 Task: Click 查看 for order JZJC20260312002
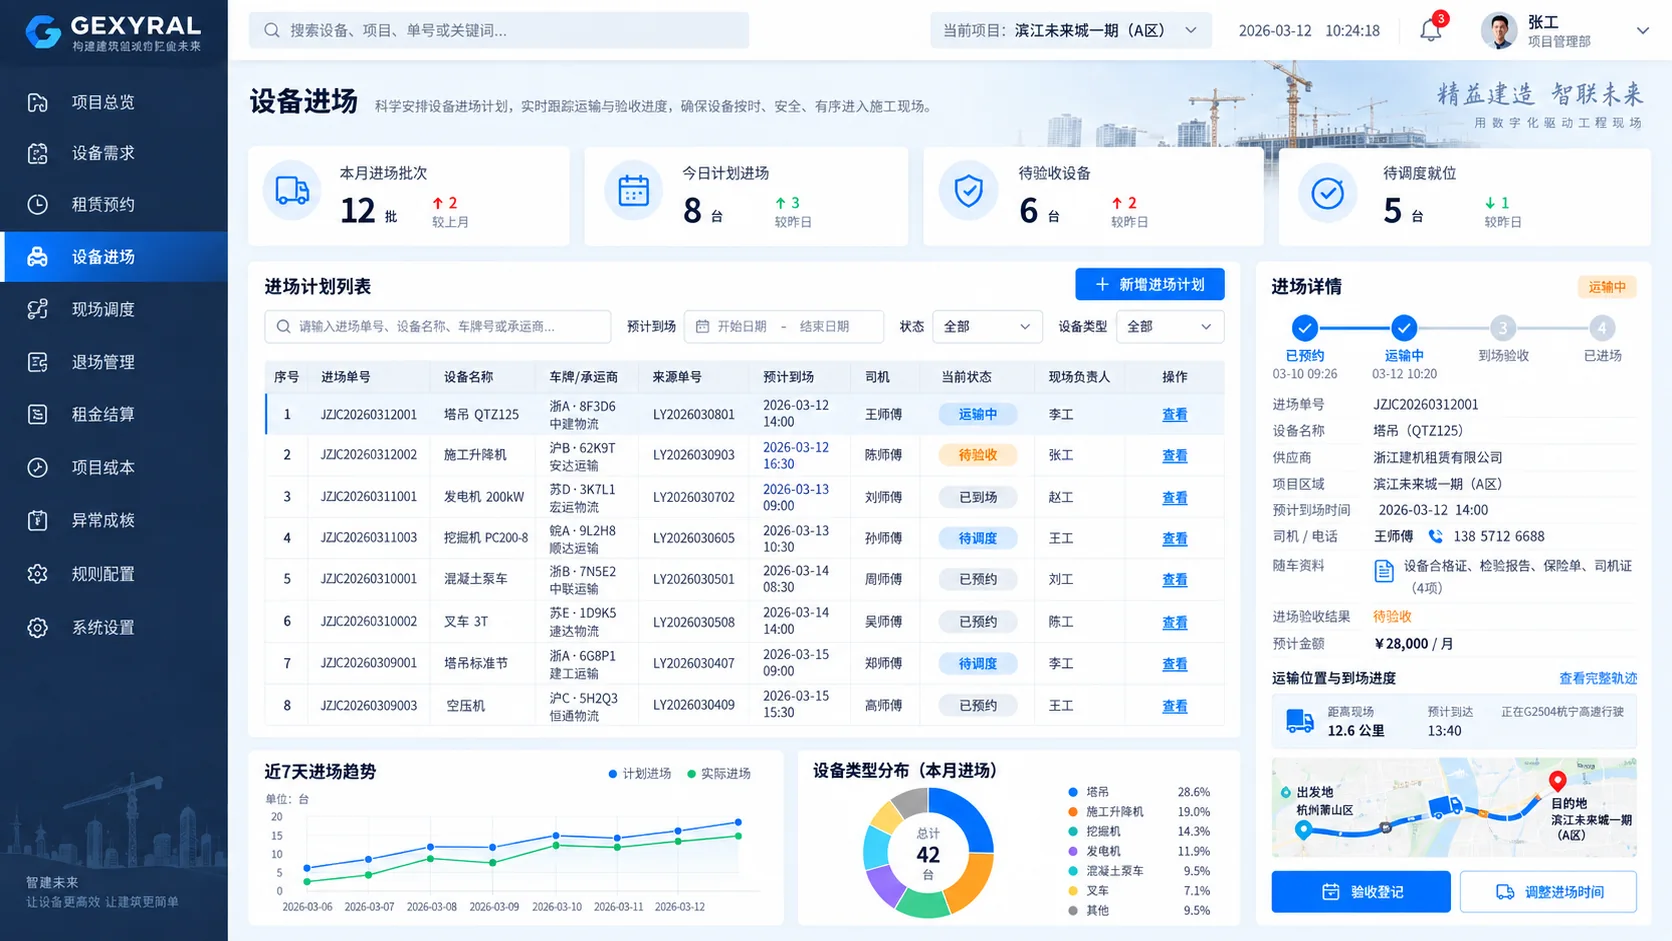pos(1175,456)
